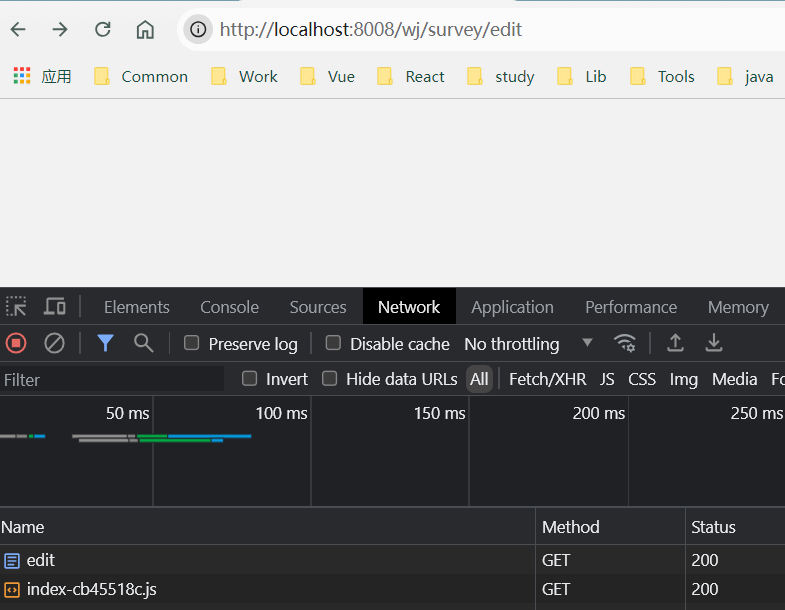Click into the Filter text field
Screen dimensions: 785x610
(x=112, y=379)
